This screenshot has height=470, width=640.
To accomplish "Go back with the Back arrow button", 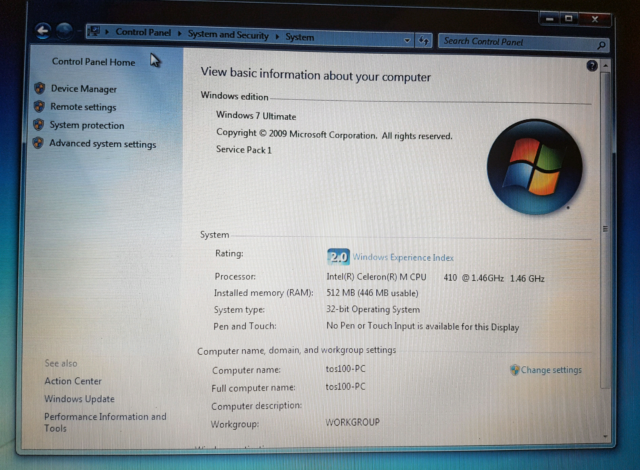I will point(43,31).
